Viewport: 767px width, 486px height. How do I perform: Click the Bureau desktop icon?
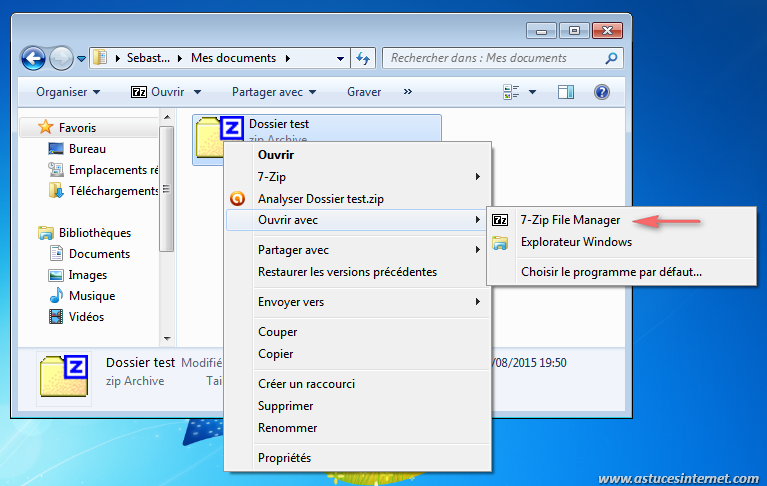[56, 149]
